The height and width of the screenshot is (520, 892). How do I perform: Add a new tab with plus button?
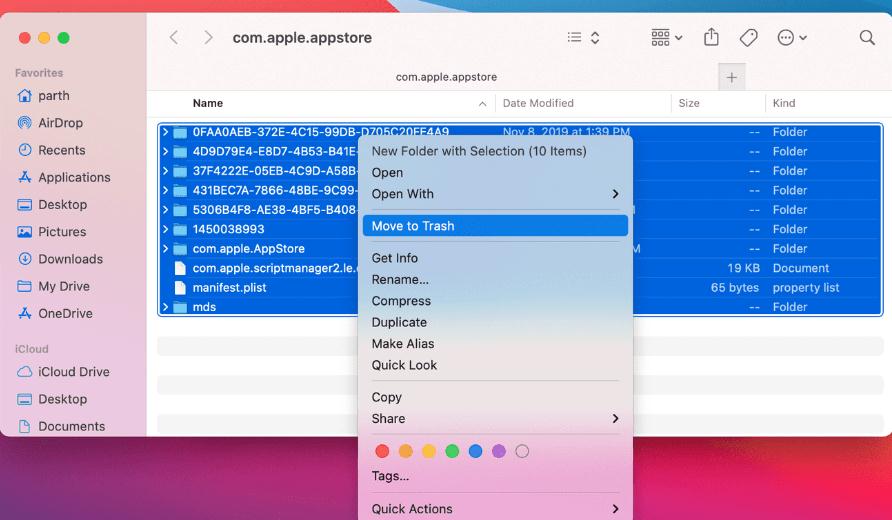[x=731, y=77]
